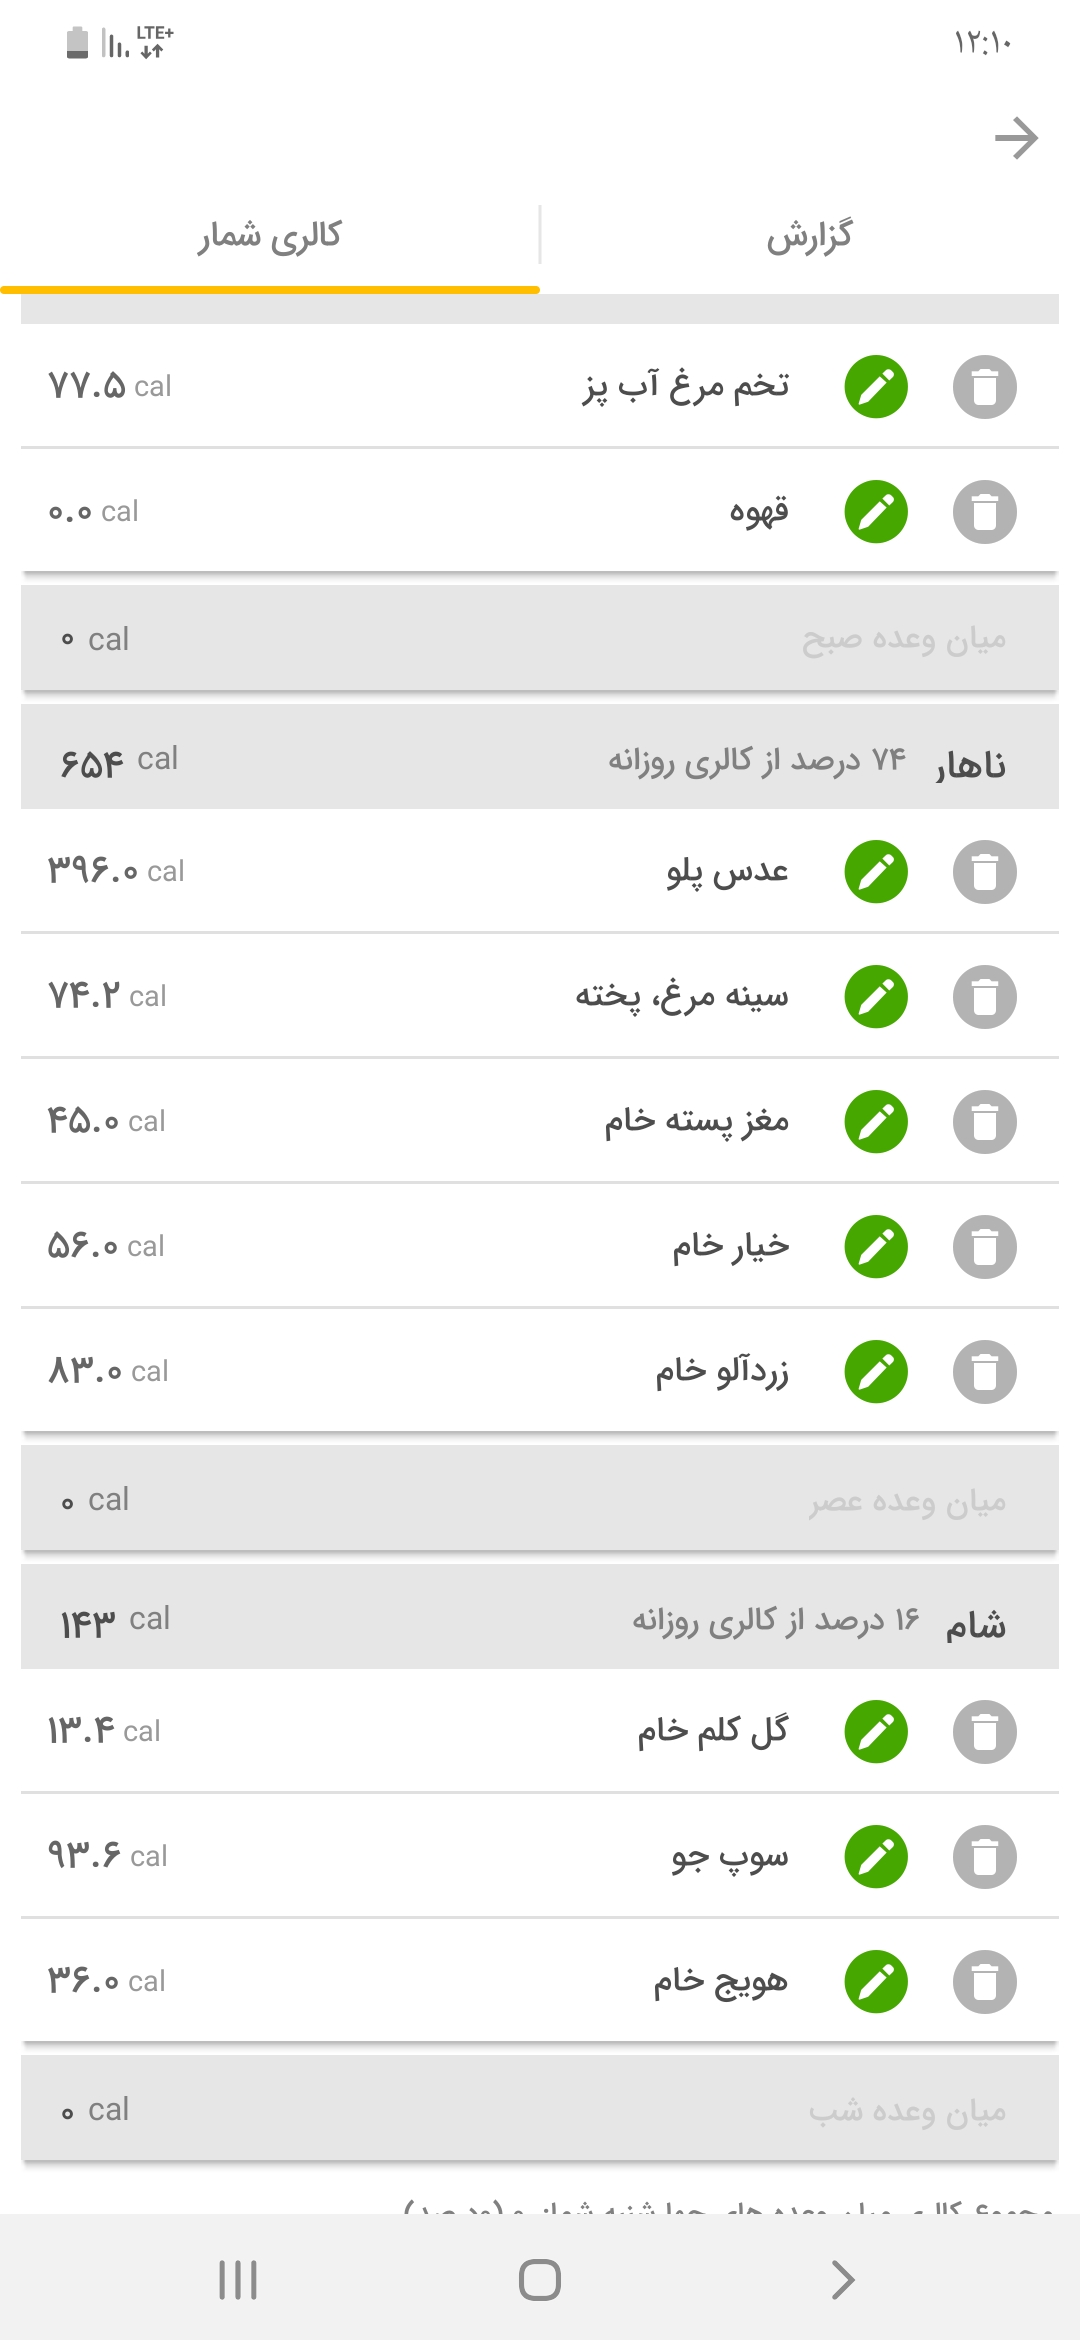Delete the سینه مرغ، پخته entry

pyautogui.click(x=984, y=997)
